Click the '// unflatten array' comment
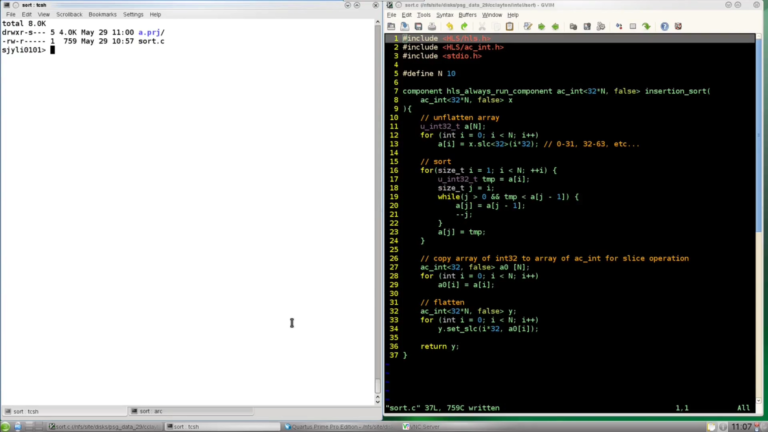768x432 pixels. tap(460, 118)
